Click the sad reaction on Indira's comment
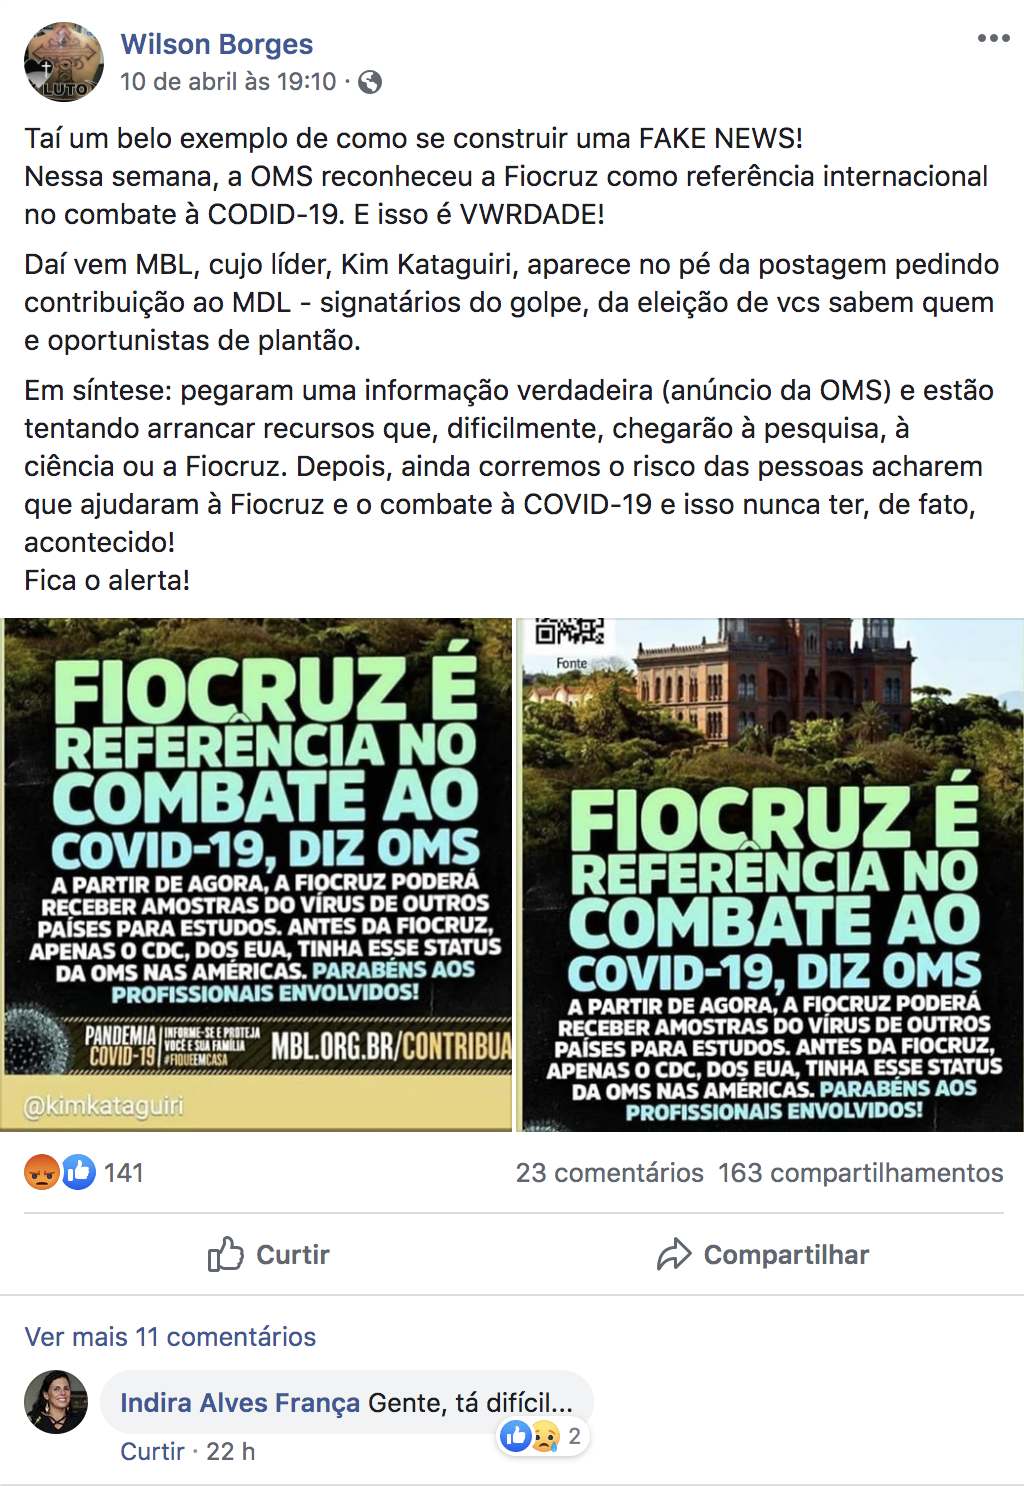This screenshot has width=1024, height=1486. [x=545, y=1437]
